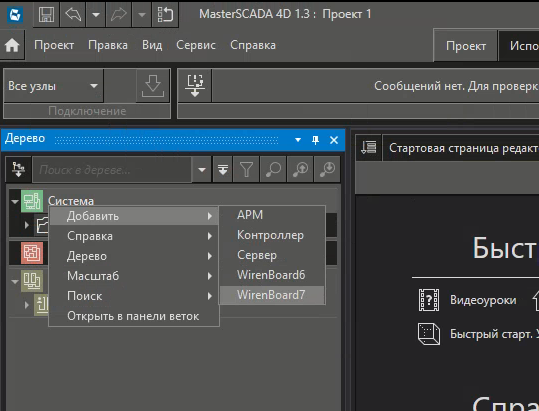Click the magnifier search icon in tree toolbar
This screenshot has height=411, width=539.
click(x=273, y=169)
